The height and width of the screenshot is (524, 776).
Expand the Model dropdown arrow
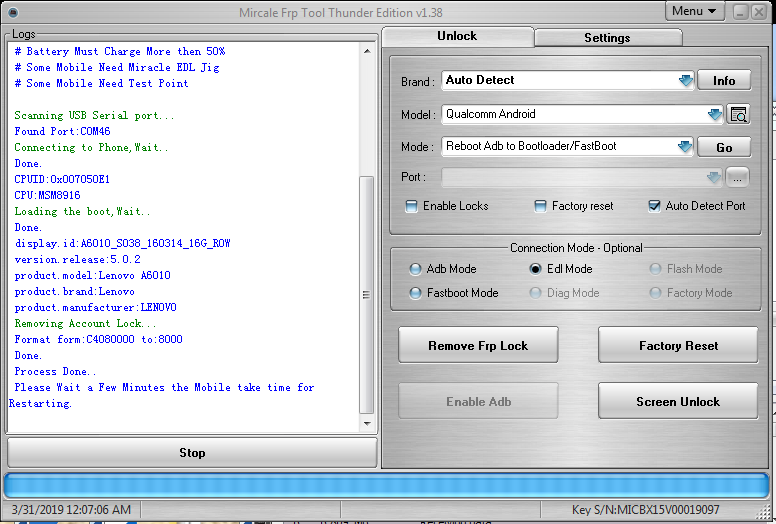(x=715, y=114)
